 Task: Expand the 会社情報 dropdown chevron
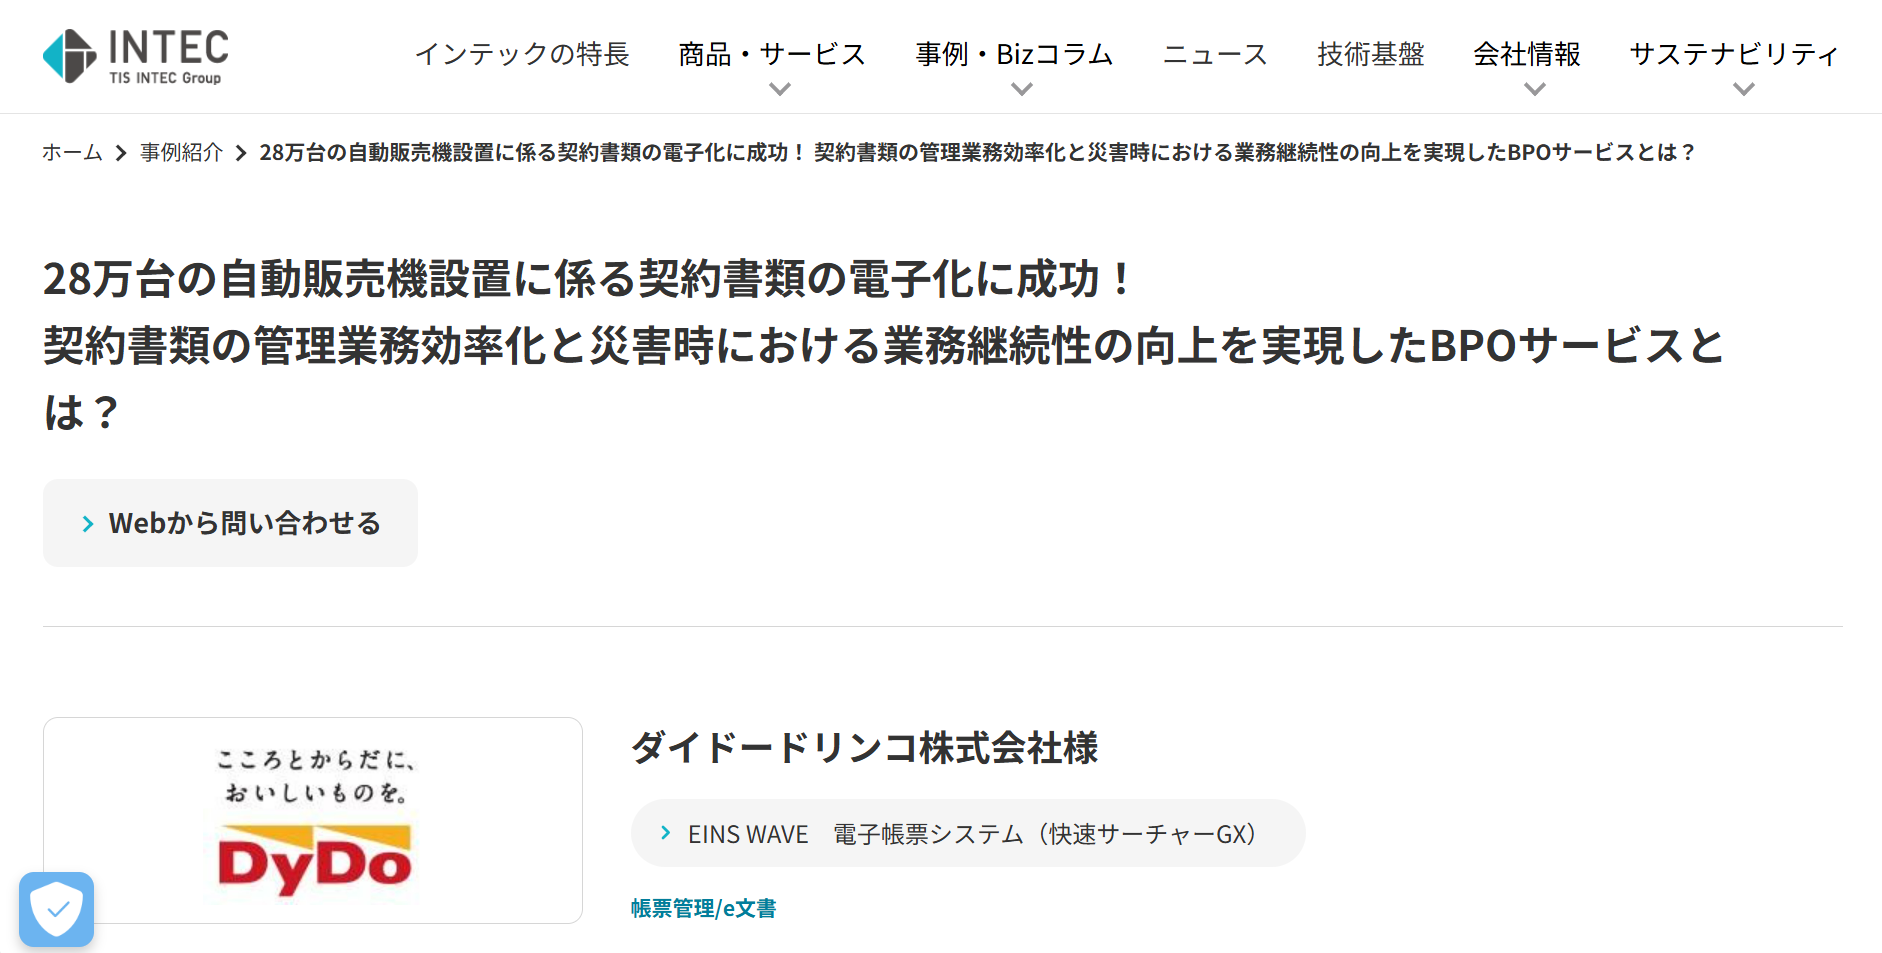click(1534, 89)
